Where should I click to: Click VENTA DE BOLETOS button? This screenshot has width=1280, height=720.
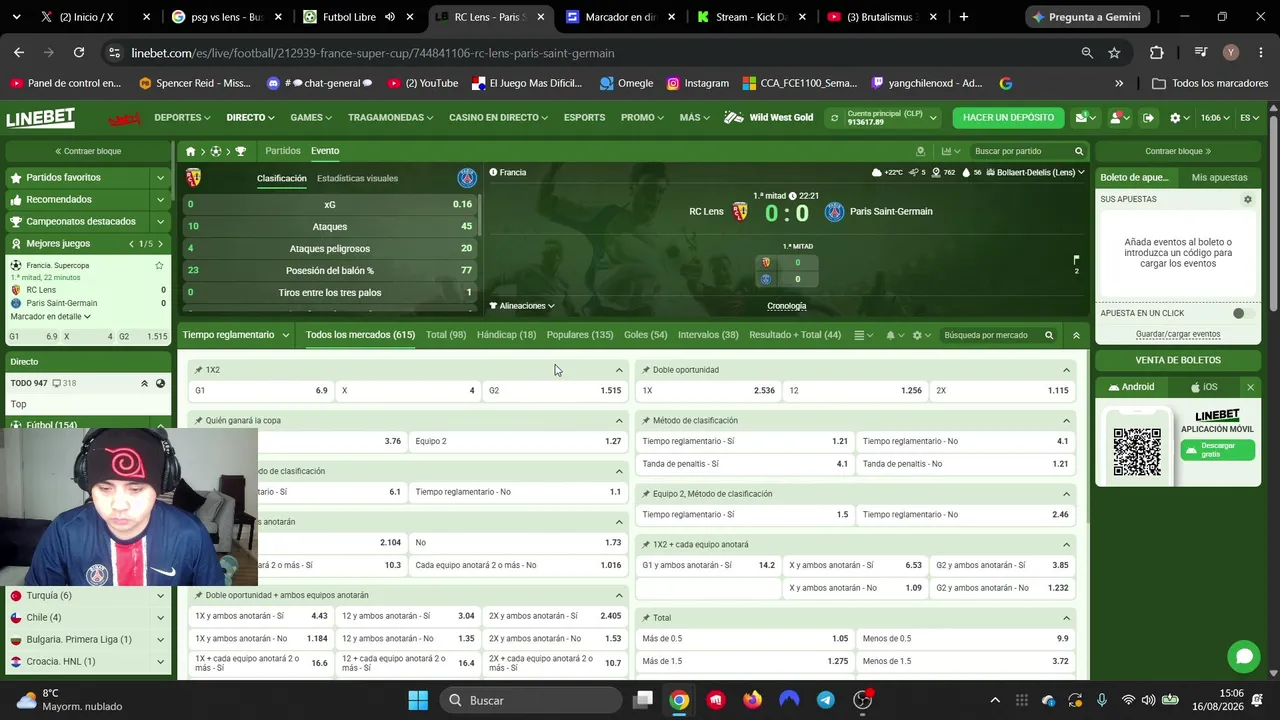point(1178,360)
